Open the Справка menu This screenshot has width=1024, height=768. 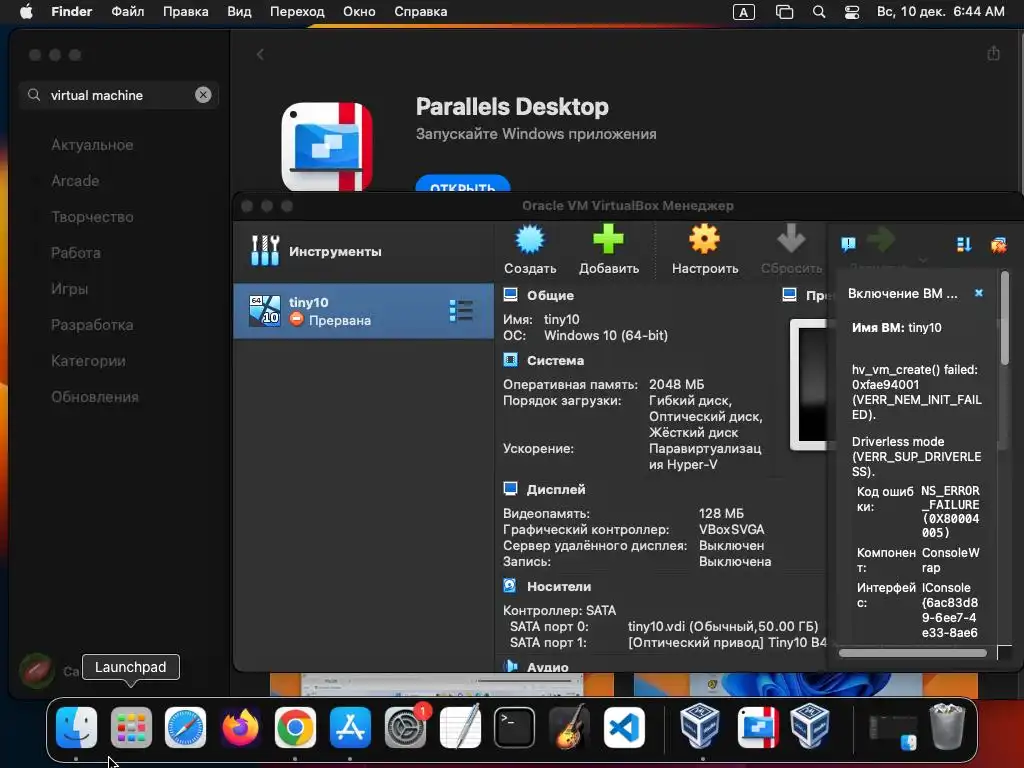click(x=421, y=12)
